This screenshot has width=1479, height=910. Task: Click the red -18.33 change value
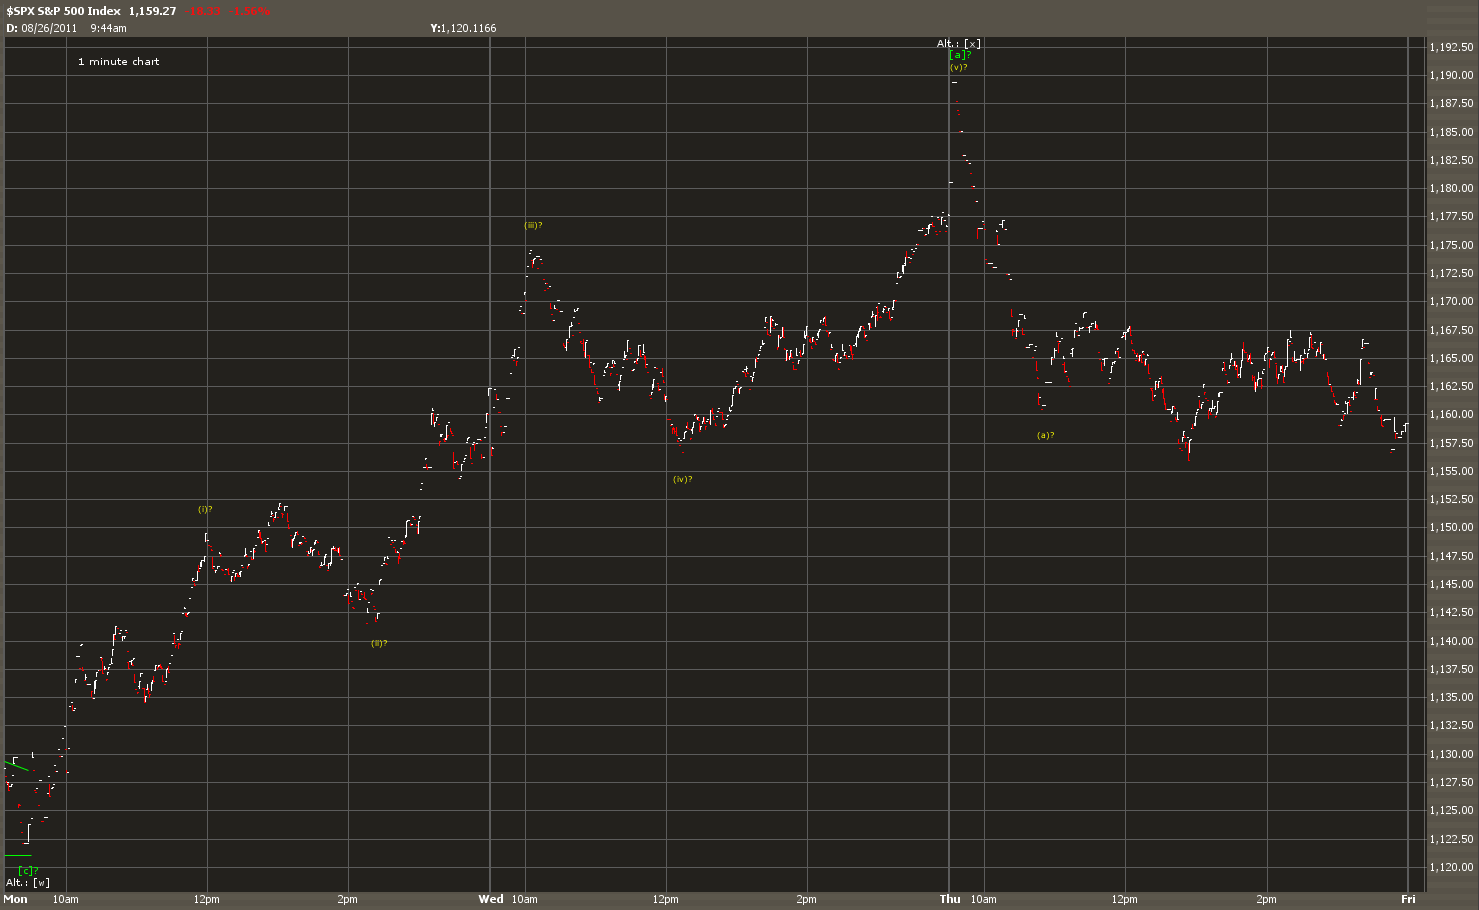[x=205, y=11]
